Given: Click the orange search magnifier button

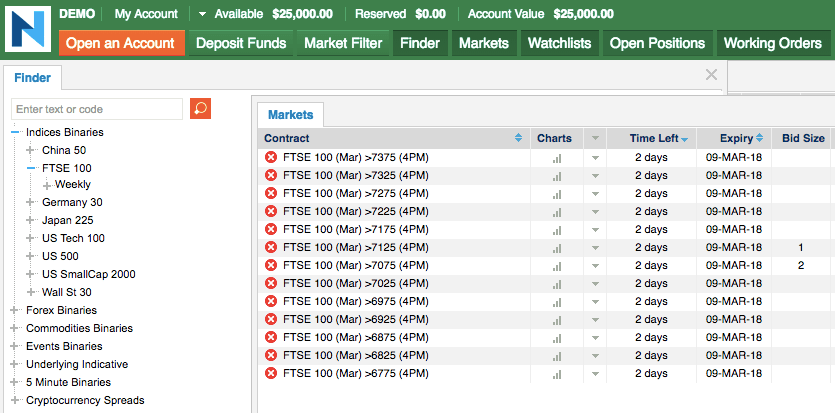Looking at the screenshot, I should coord(200,109).
